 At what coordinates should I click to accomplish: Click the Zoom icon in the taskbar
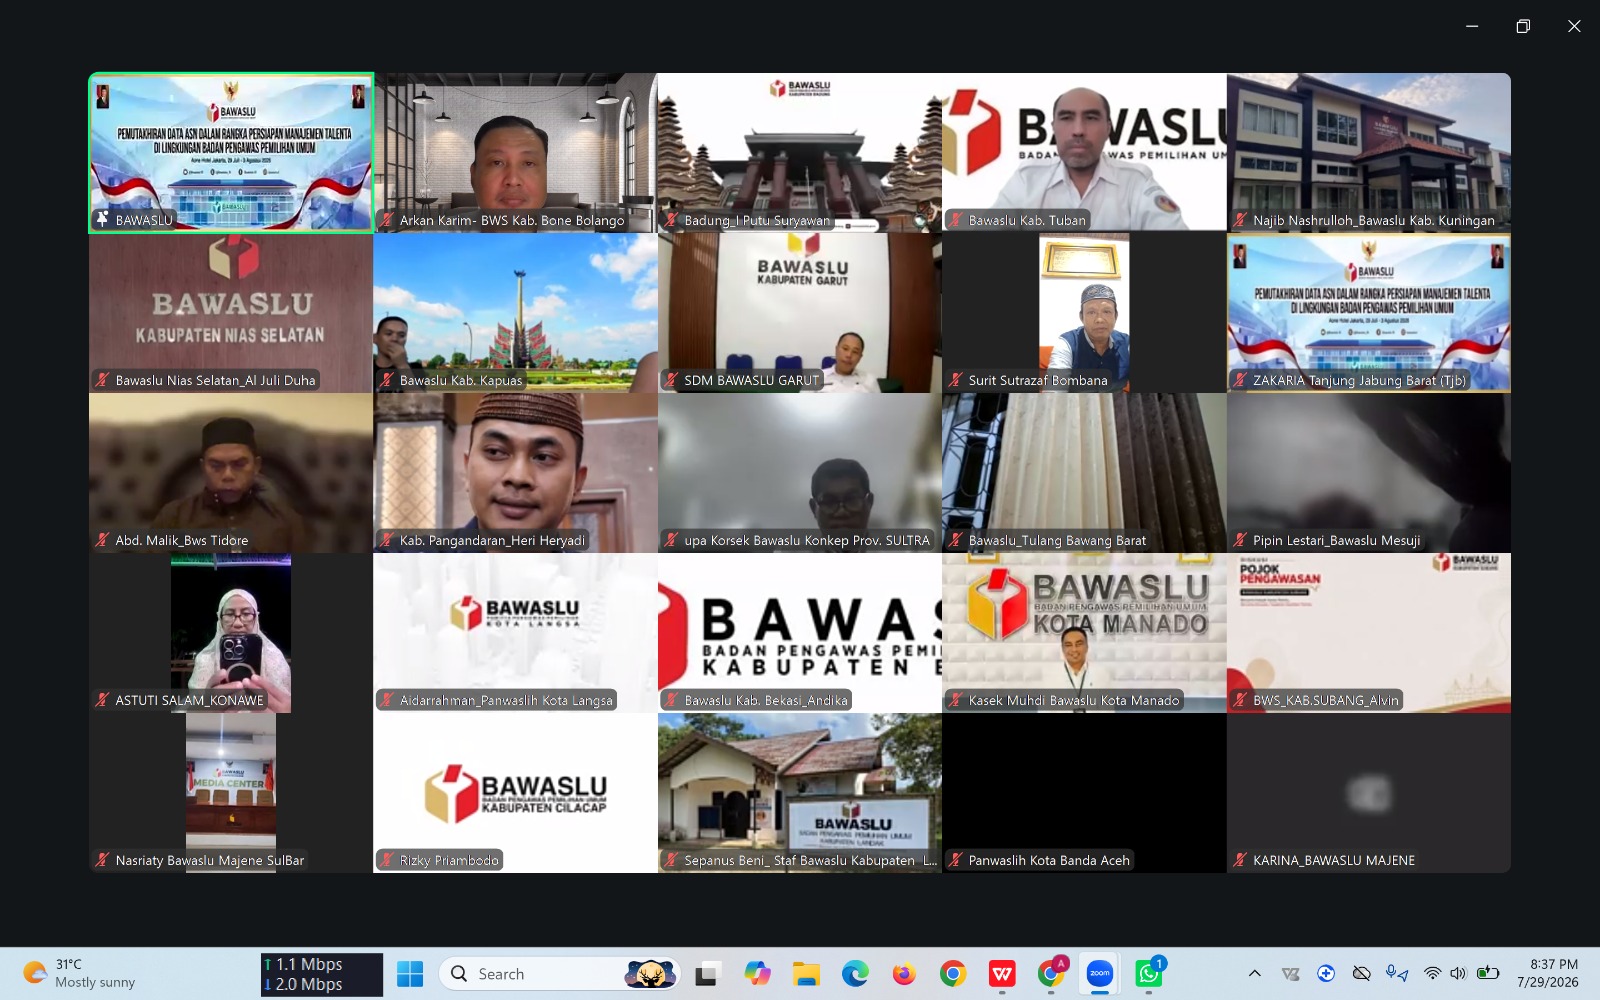[1100, 974]
